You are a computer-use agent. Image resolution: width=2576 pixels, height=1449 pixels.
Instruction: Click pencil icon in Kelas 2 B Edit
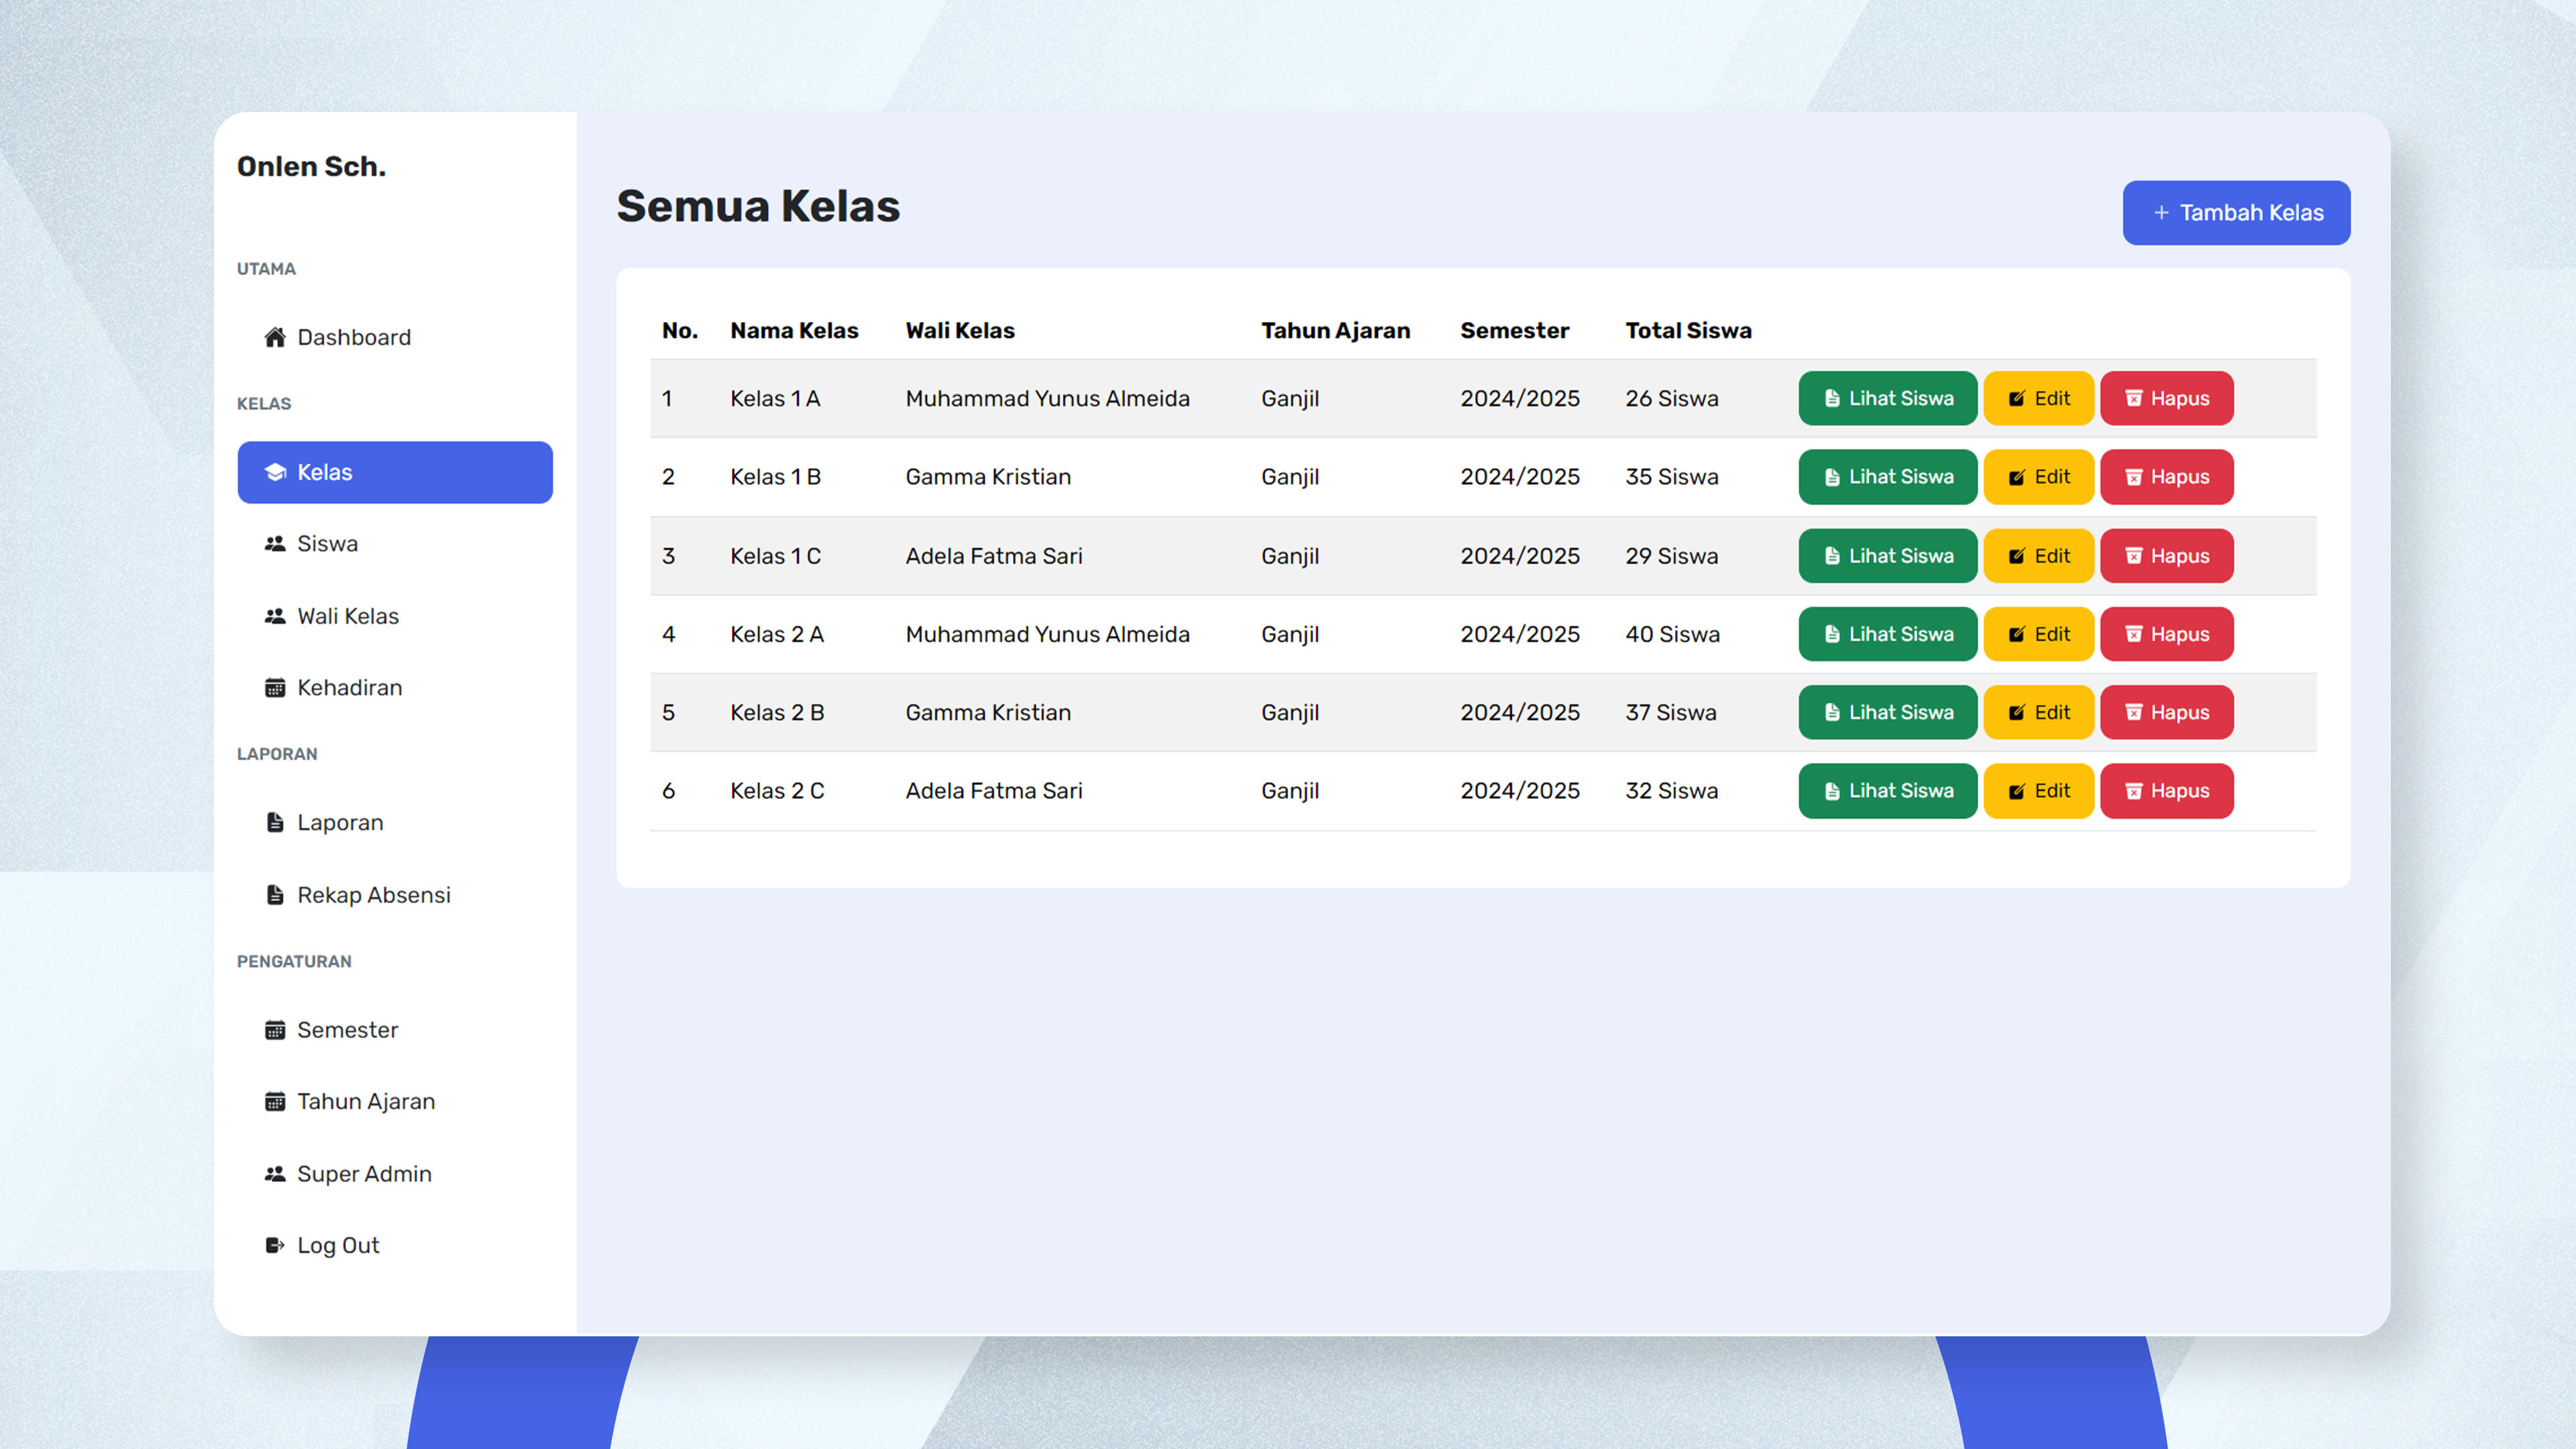point(2017,712)
